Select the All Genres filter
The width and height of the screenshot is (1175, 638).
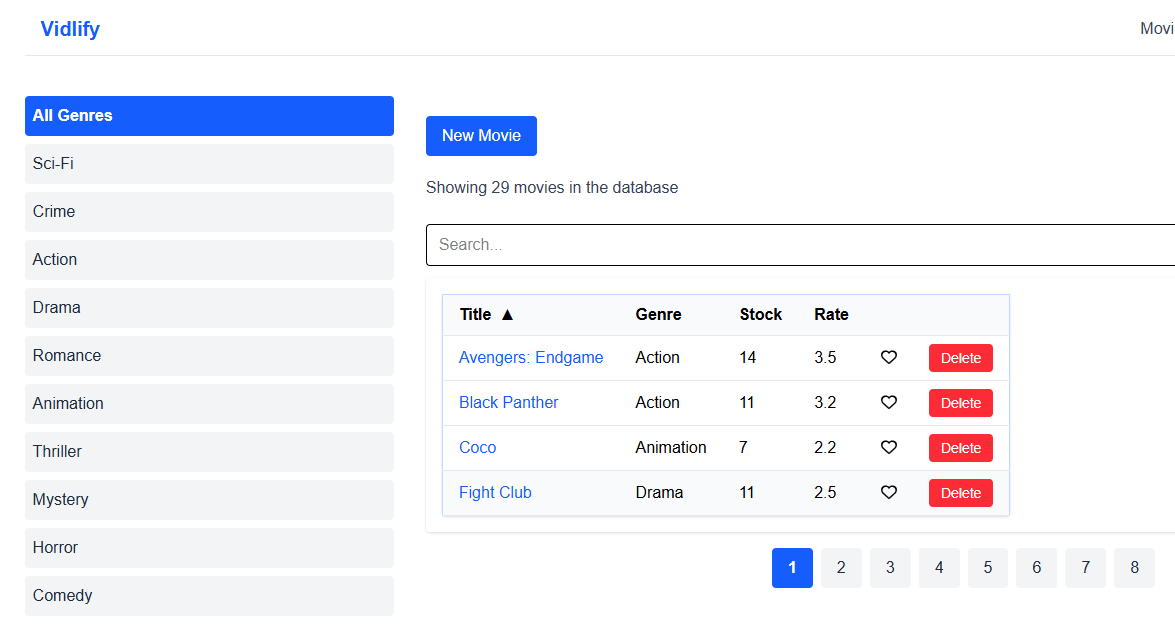pos(209,115)
